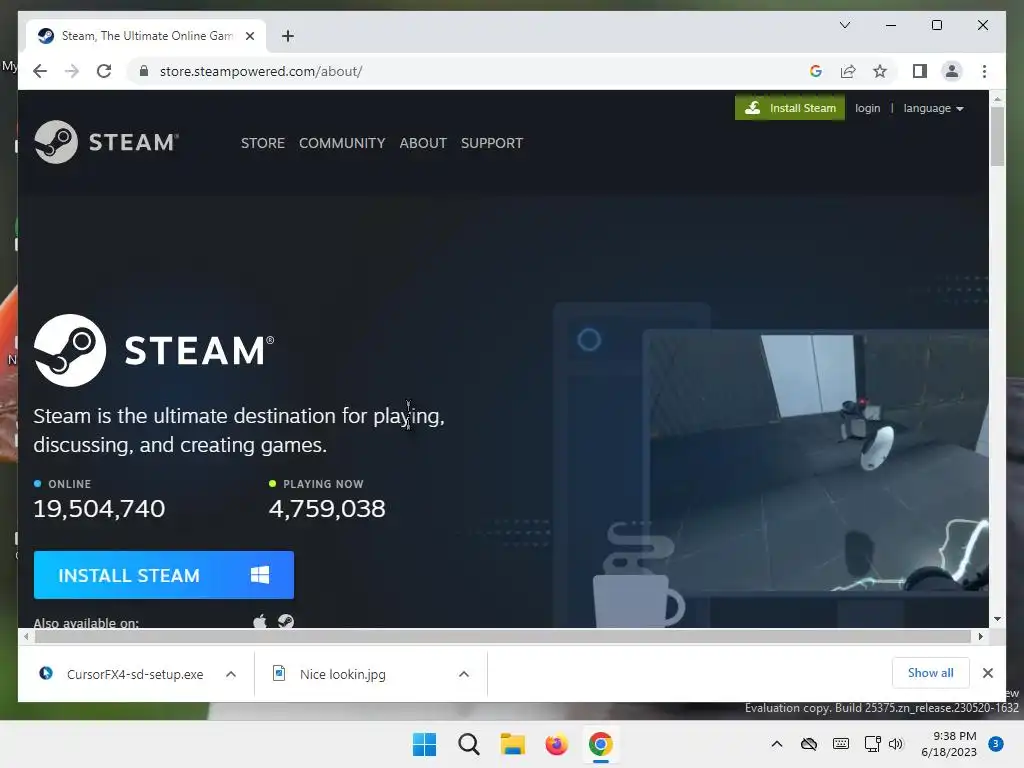The width and height of the screenshot is (1024, 768).
Task: Go back to the previous page
Action: (x=40, y=71)
